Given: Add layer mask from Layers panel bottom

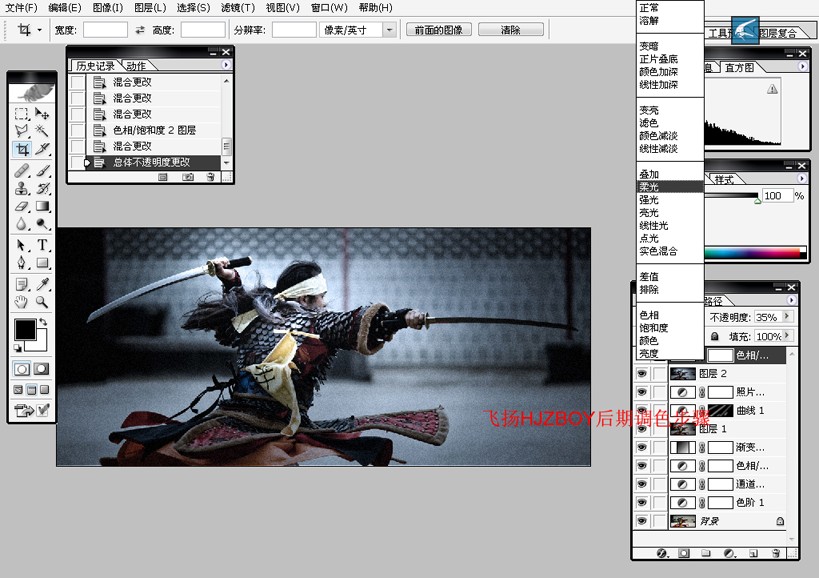Looking at the screenshot, I should click(684, 553).
